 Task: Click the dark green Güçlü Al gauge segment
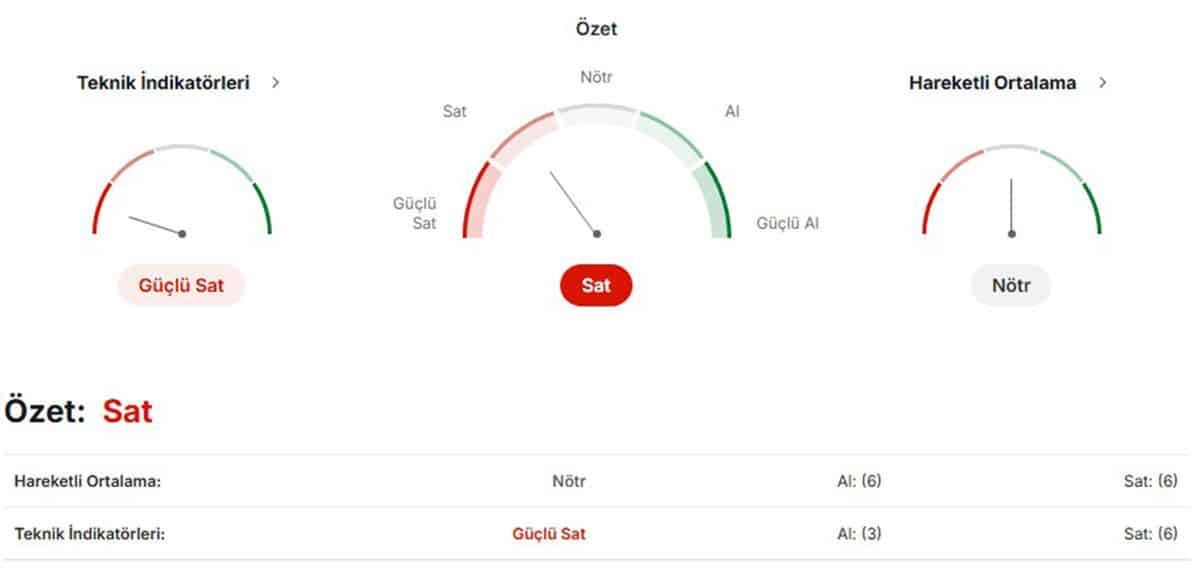point(716,198)
